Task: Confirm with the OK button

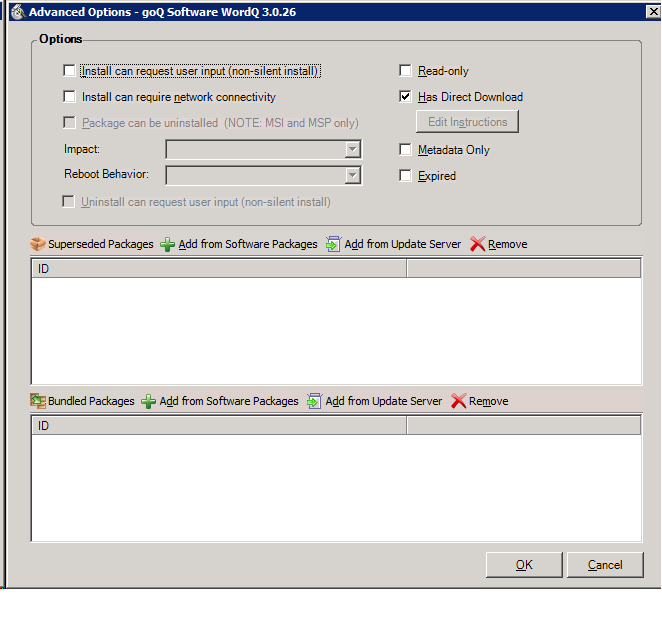Action: [x=524, y=565]
